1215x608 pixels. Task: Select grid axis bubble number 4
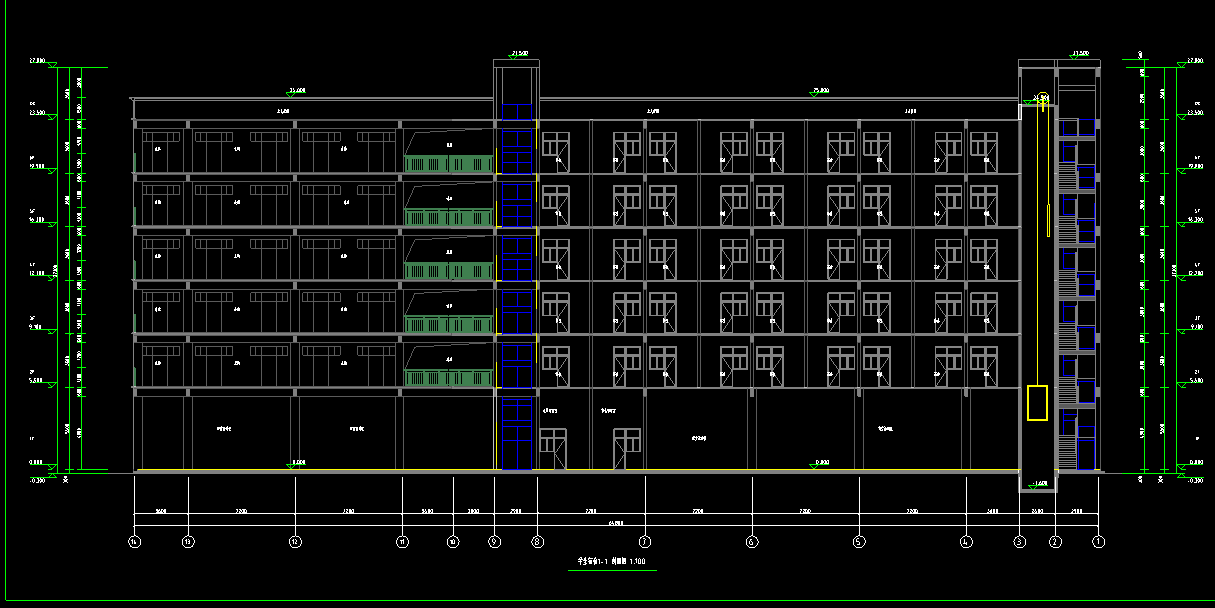(966, 542)
